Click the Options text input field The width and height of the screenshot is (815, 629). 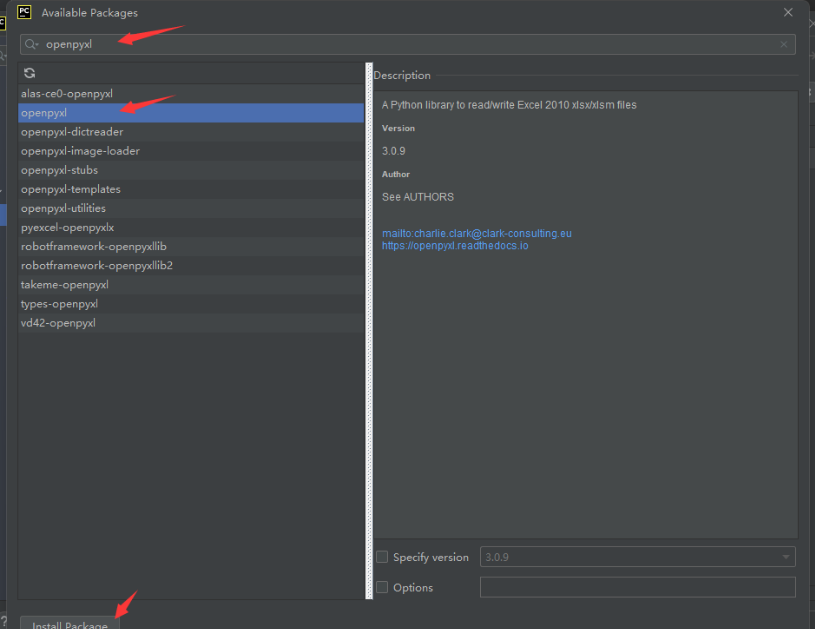[x=638, y=587]
